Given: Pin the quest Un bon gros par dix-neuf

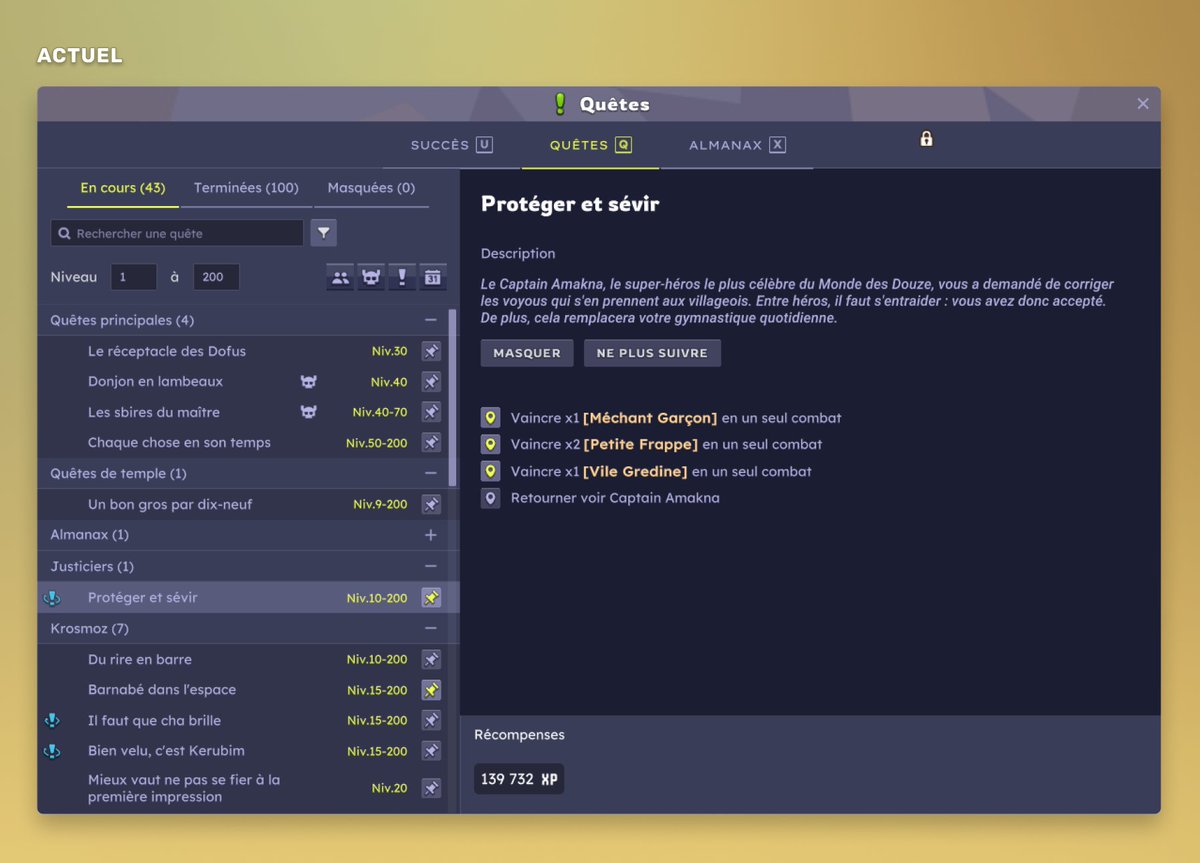Looking at the screenshot, I should [x=431, y=504].
